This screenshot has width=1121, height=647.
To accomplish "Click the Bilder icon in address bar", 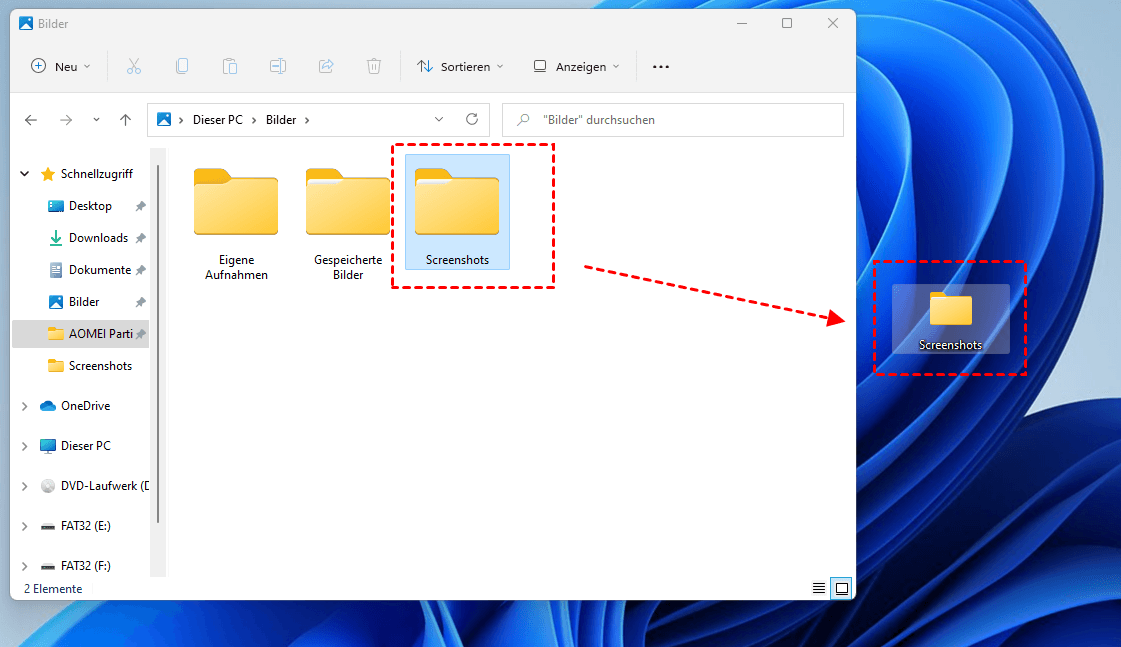I will [x=164, y=119].
